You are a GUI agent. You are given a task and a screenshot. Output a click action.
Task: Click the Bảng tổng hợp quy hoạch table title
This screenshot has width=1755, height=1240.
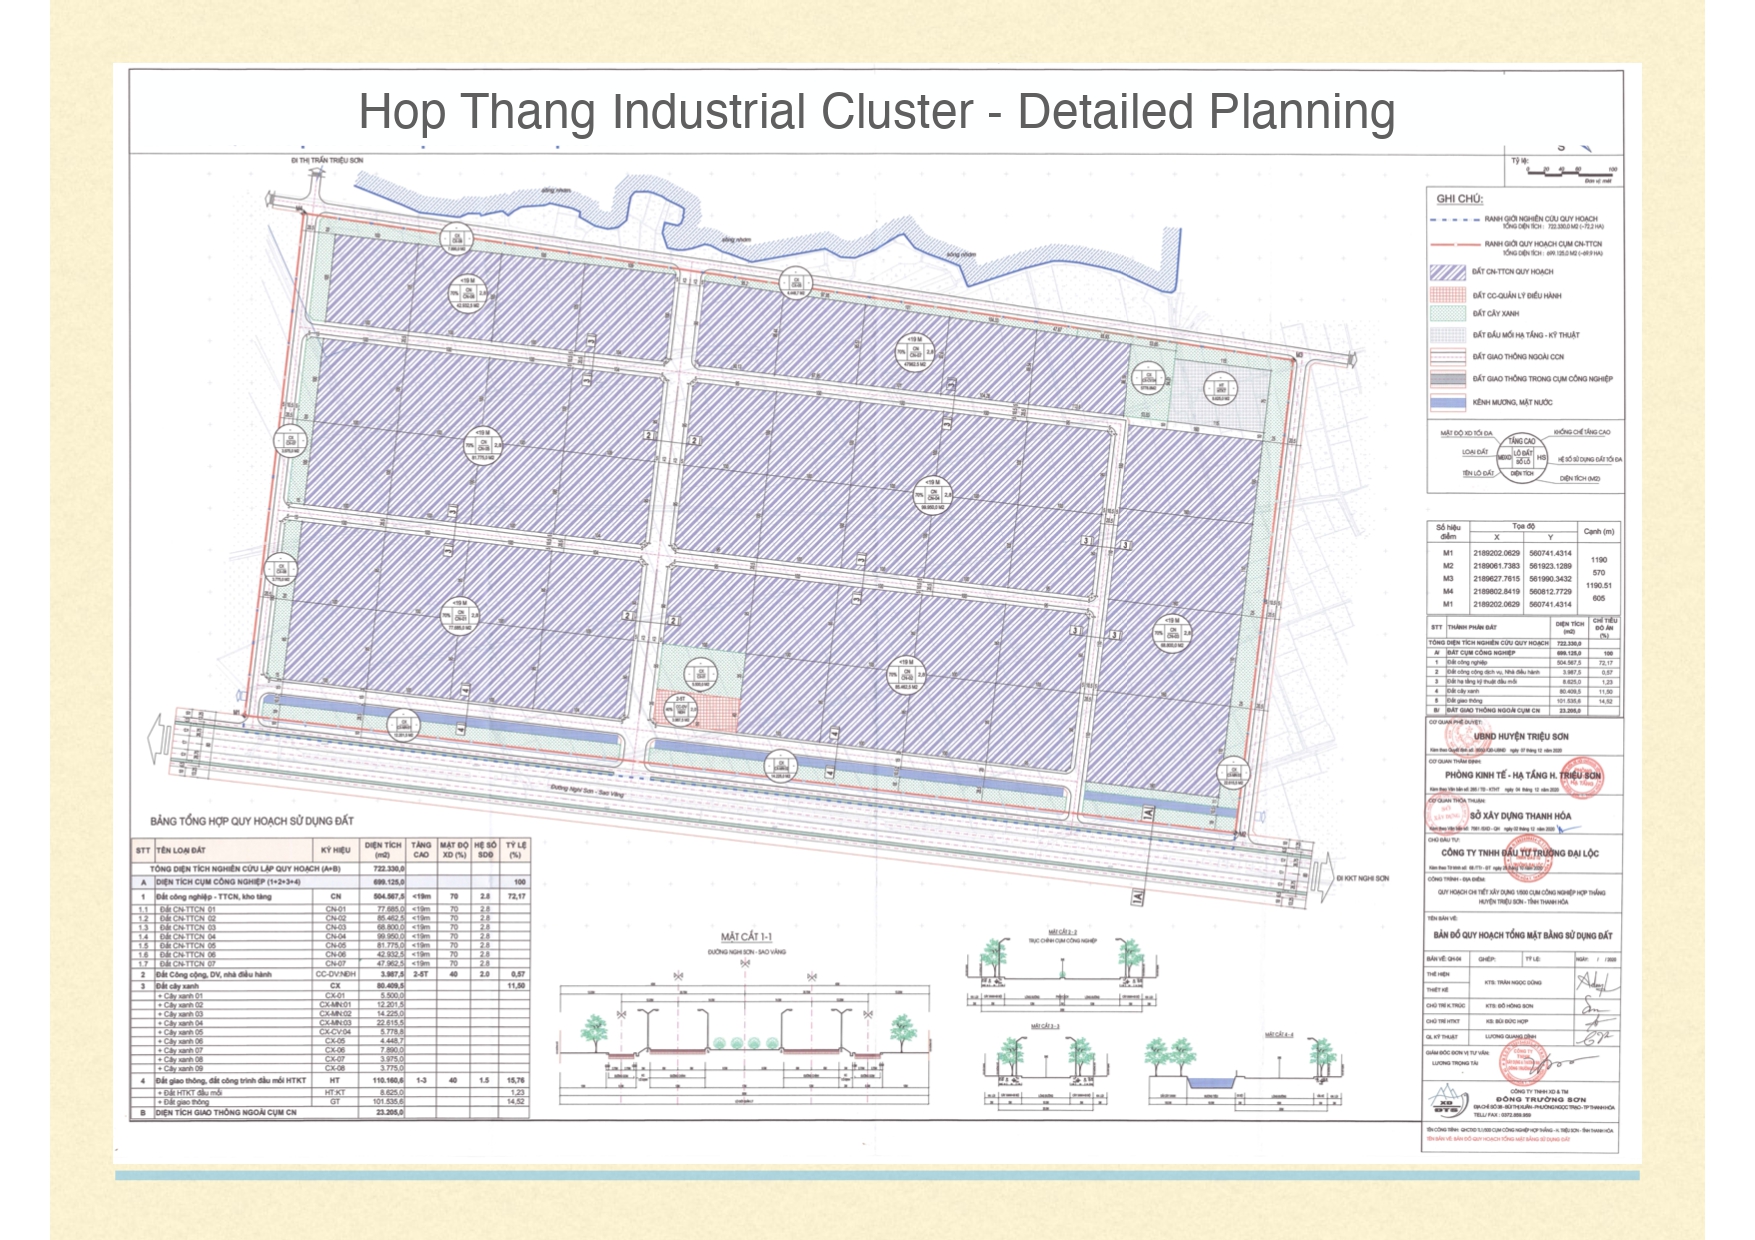coord(252,821)
